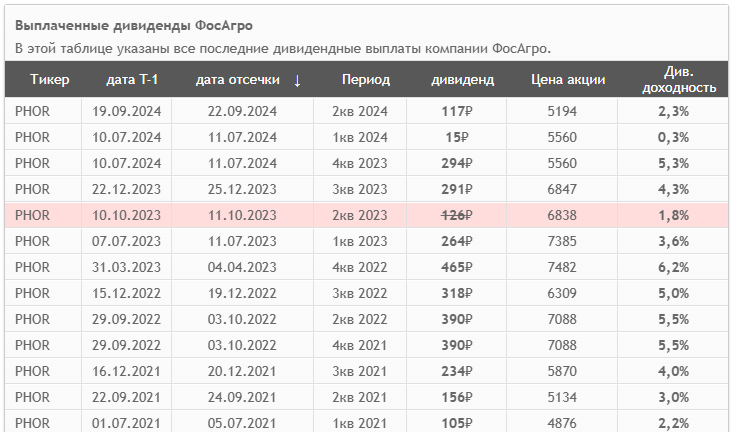The height and width of the screenshot is (432, 731).
Task: Select the period cell 2кв 2022
Action: pyautogui.click(x=360, y=320)
